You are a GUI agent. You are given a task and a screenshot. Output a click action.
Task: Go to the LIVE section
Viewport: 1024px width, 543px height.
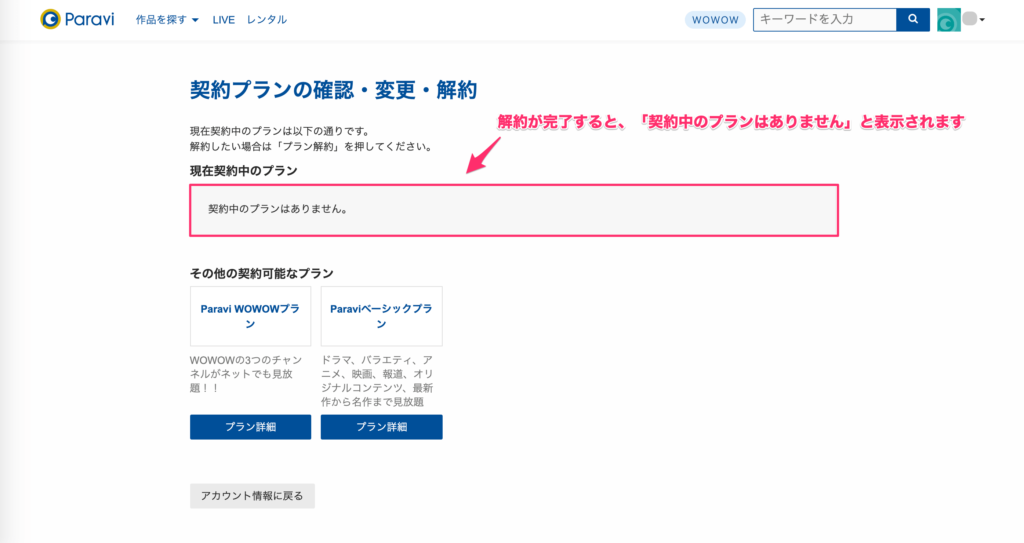(223, 20)
